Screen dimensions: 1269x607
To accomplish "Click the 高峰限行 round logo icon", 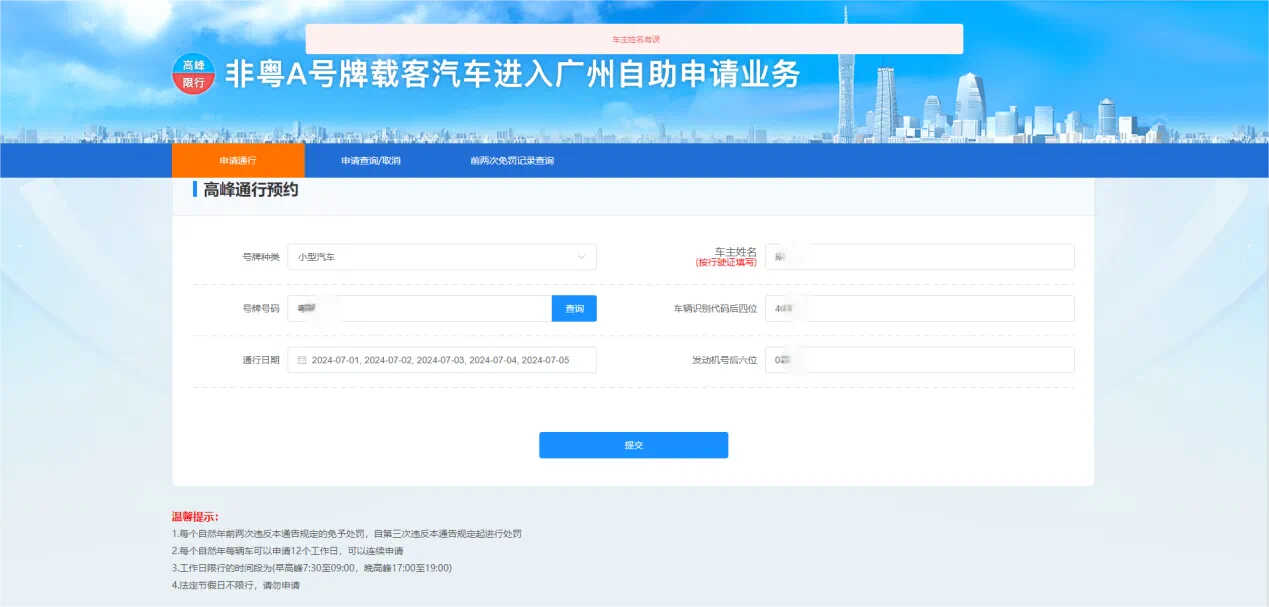I will pyautogui.click(x=193, y=74).
